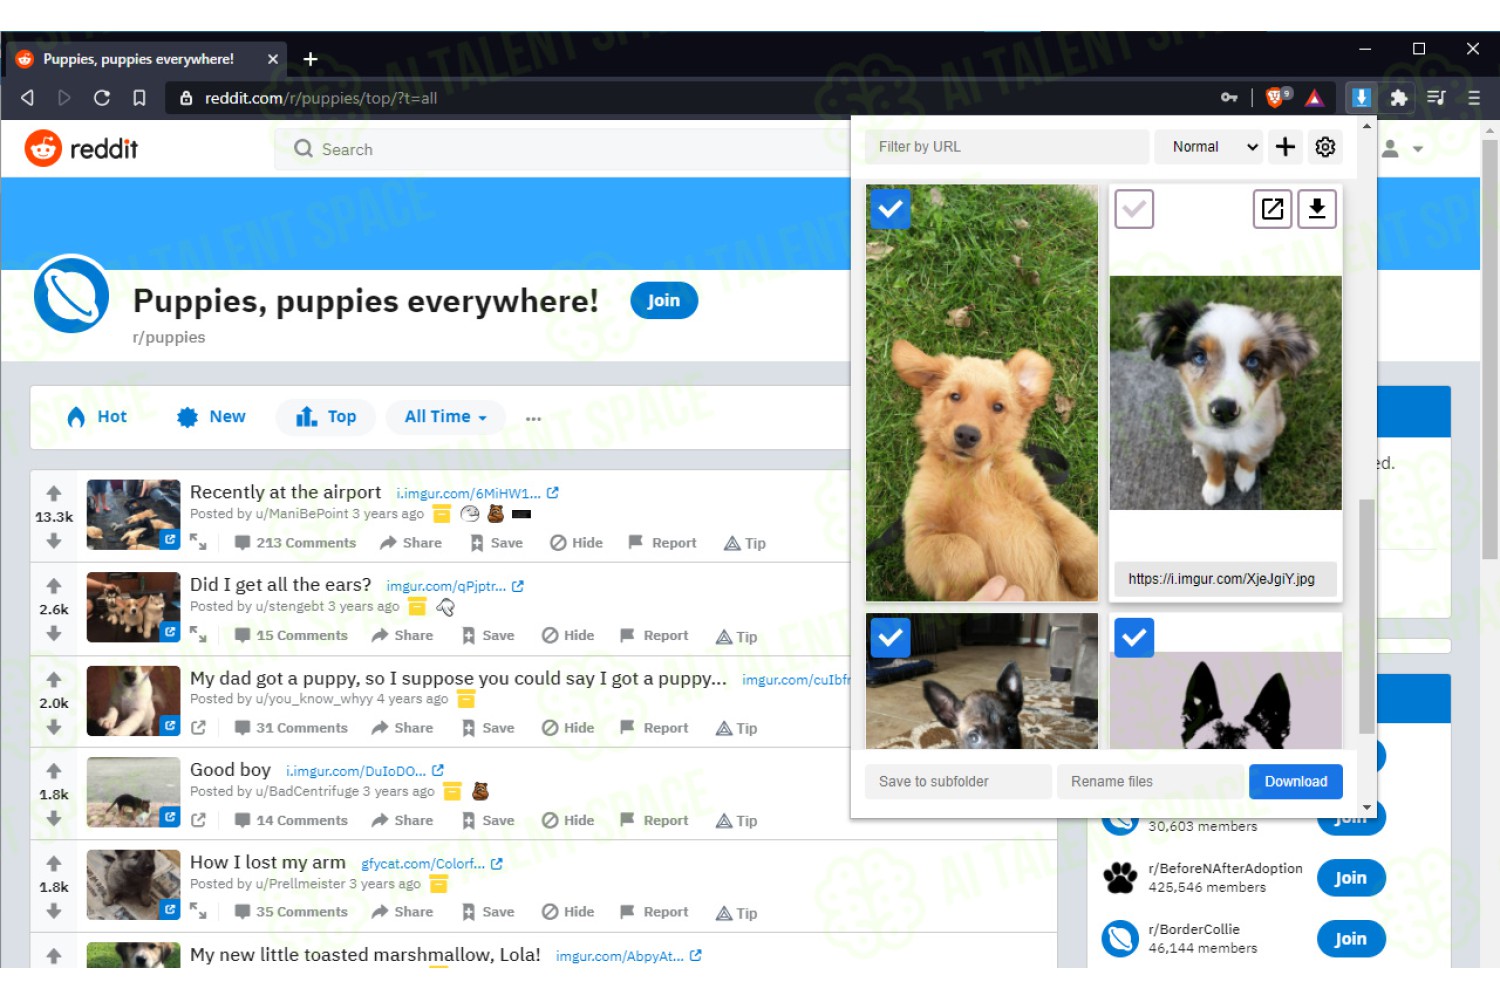Click the reddit Search box
This screenshot has width=1500, height=1000.
click(563, 149)
